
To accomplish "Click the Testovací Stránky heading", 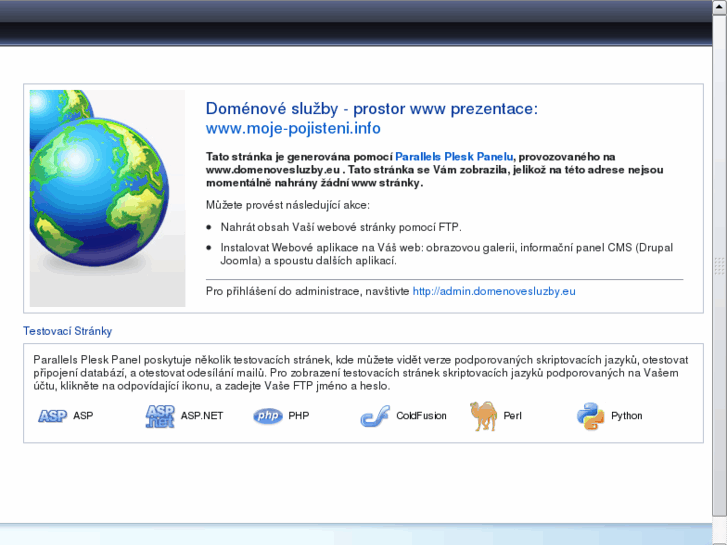I will [68, 331].
